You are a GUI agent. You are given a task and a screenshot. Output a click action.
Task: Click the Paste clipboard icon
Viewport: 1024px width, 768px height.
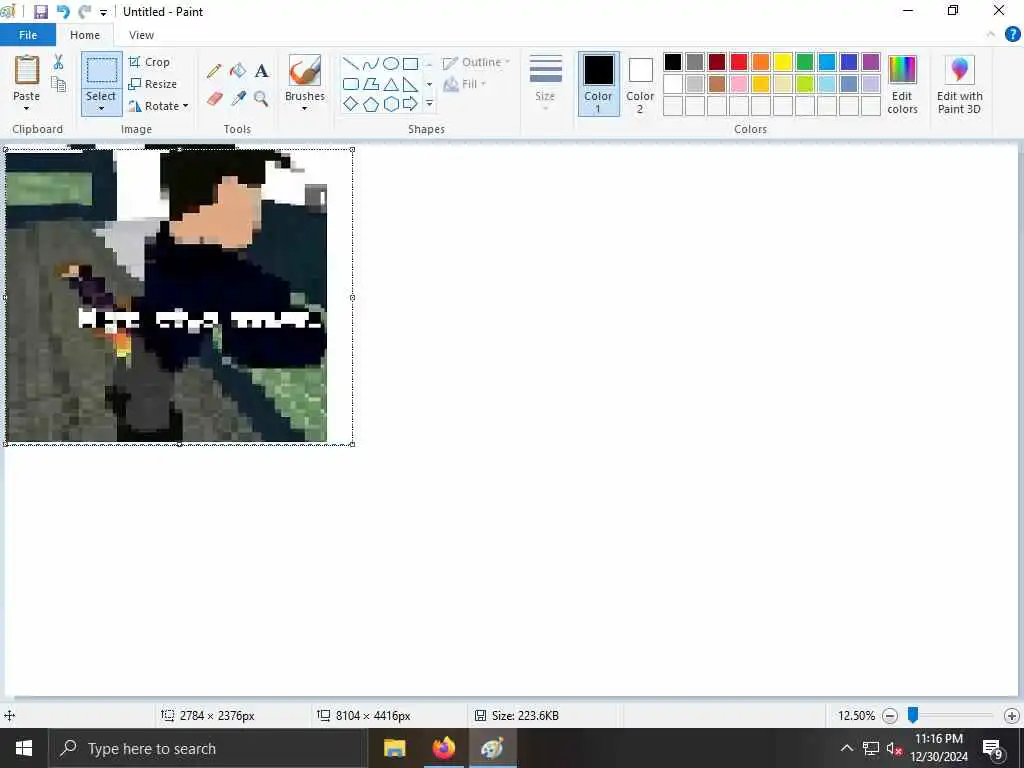click(x=27, y=70)
